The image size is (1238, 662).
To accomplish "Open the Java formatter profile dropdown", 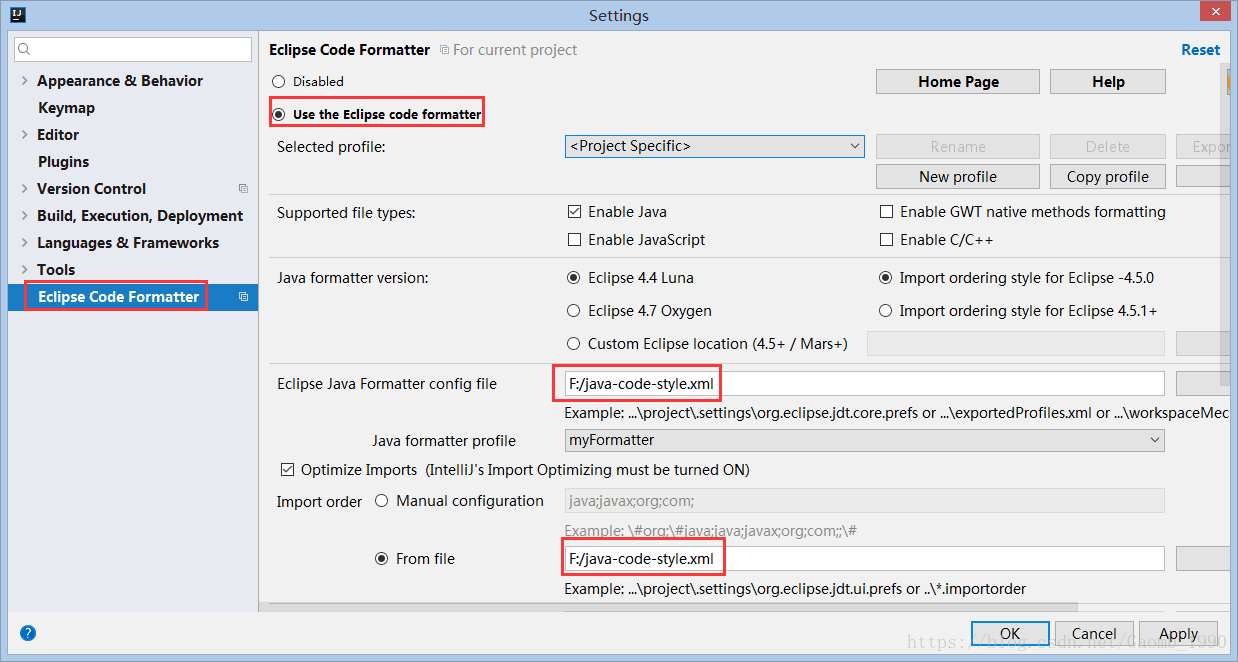I will tap(864, 440).
